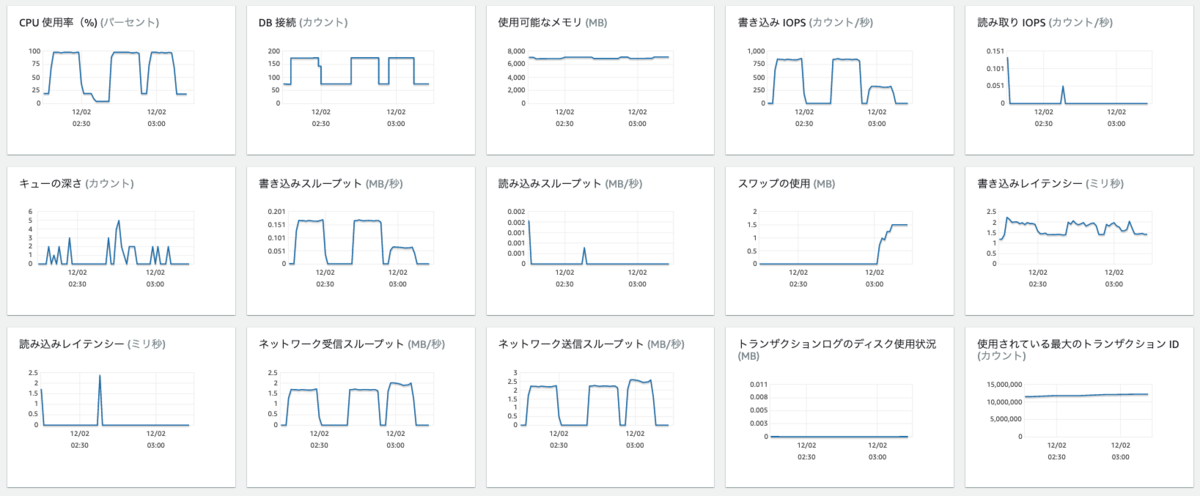
Task: Open the 読み込みスループット chart
Action: (598, 242)
